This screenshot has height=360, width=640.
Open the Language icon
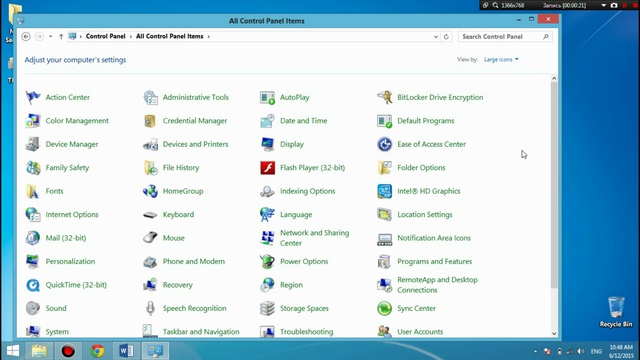coord(267,215)
